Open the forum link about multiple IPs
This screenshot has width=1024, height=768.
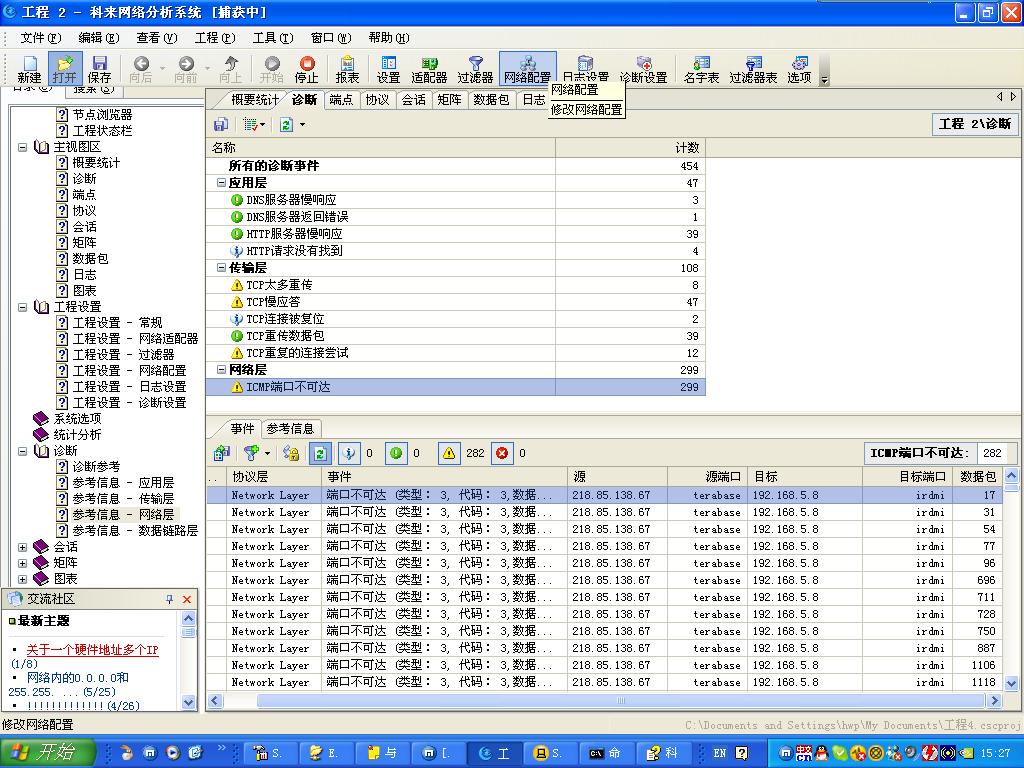(92, 649)
